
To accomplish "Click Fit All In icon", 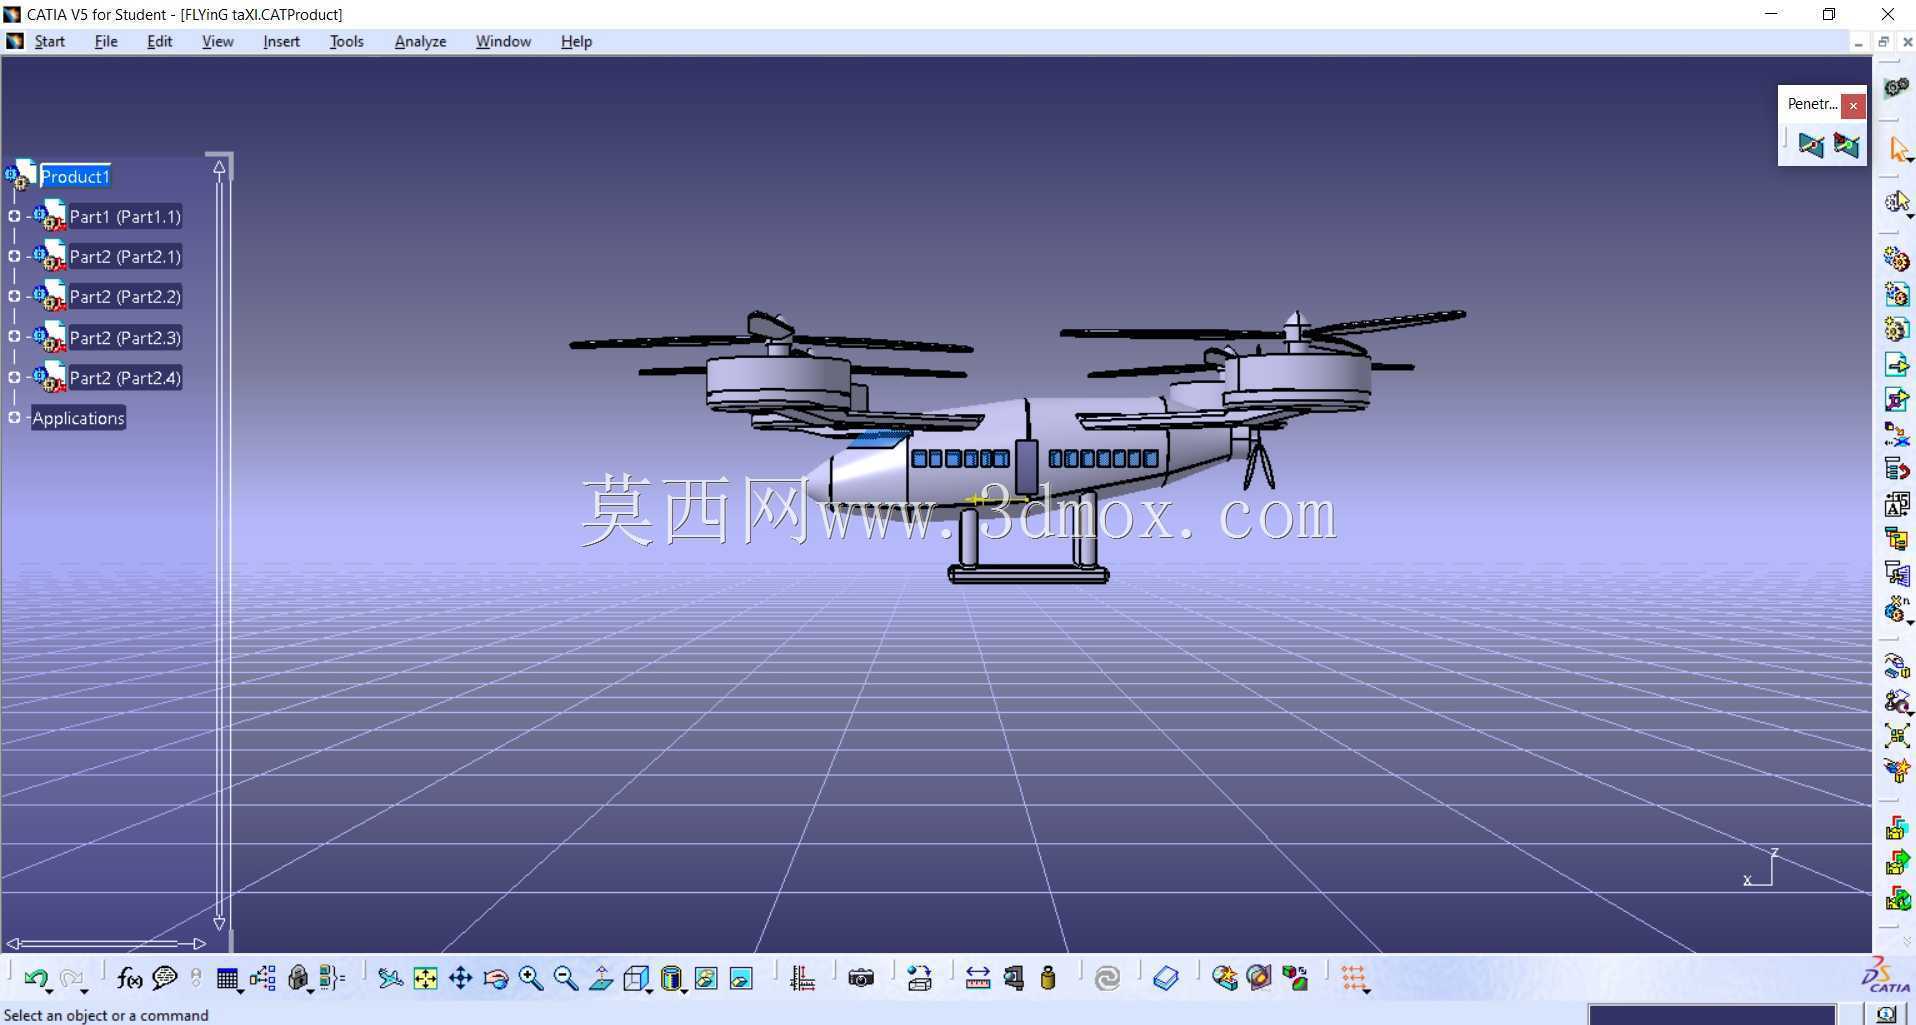I will 426,978.
